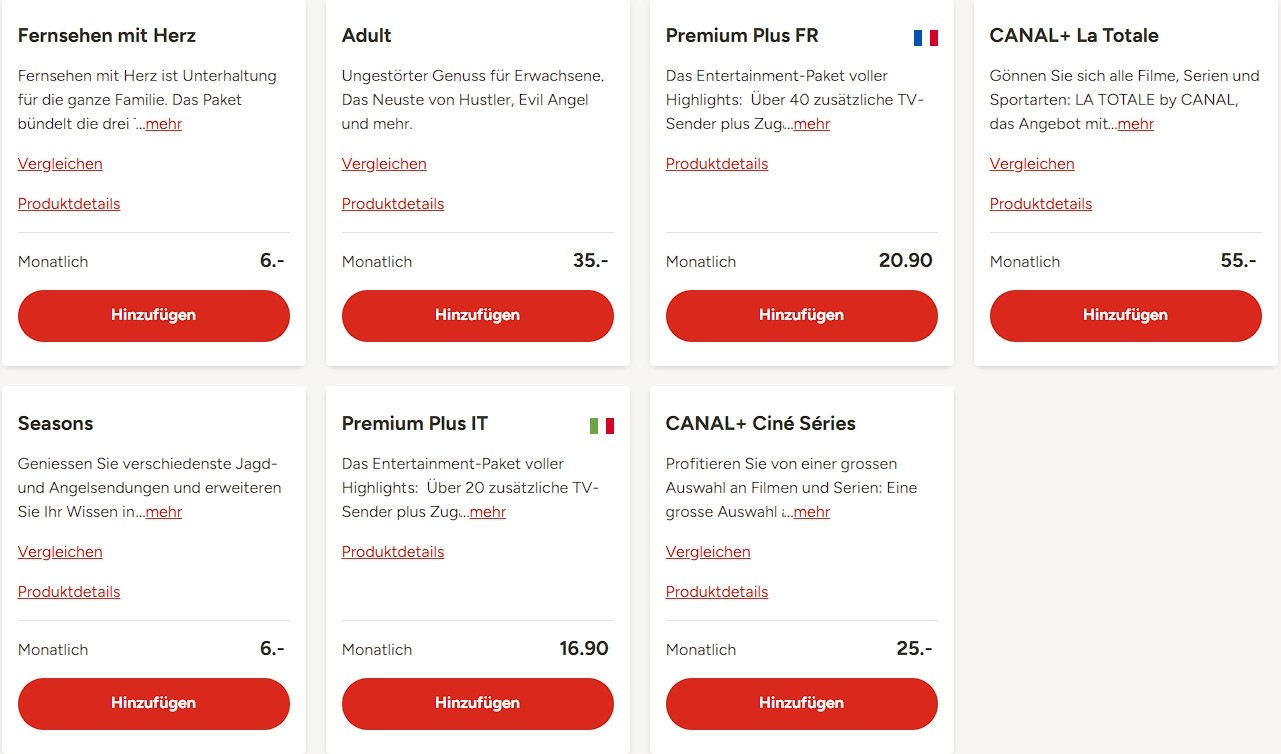Show more of CANAL+ Ciné Séries text
This screenshot has width=1281, height=754.
tap(812, 512)
